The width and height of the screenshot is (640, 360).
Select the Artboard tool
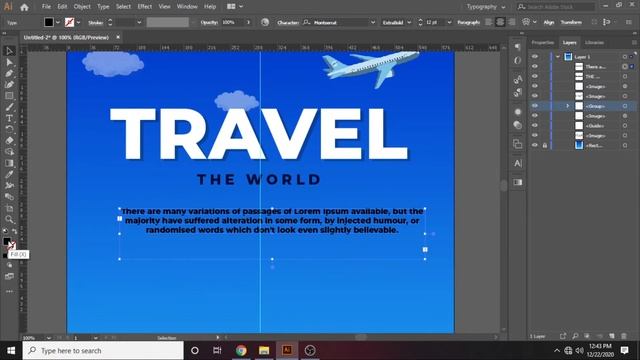pos(9,208)
